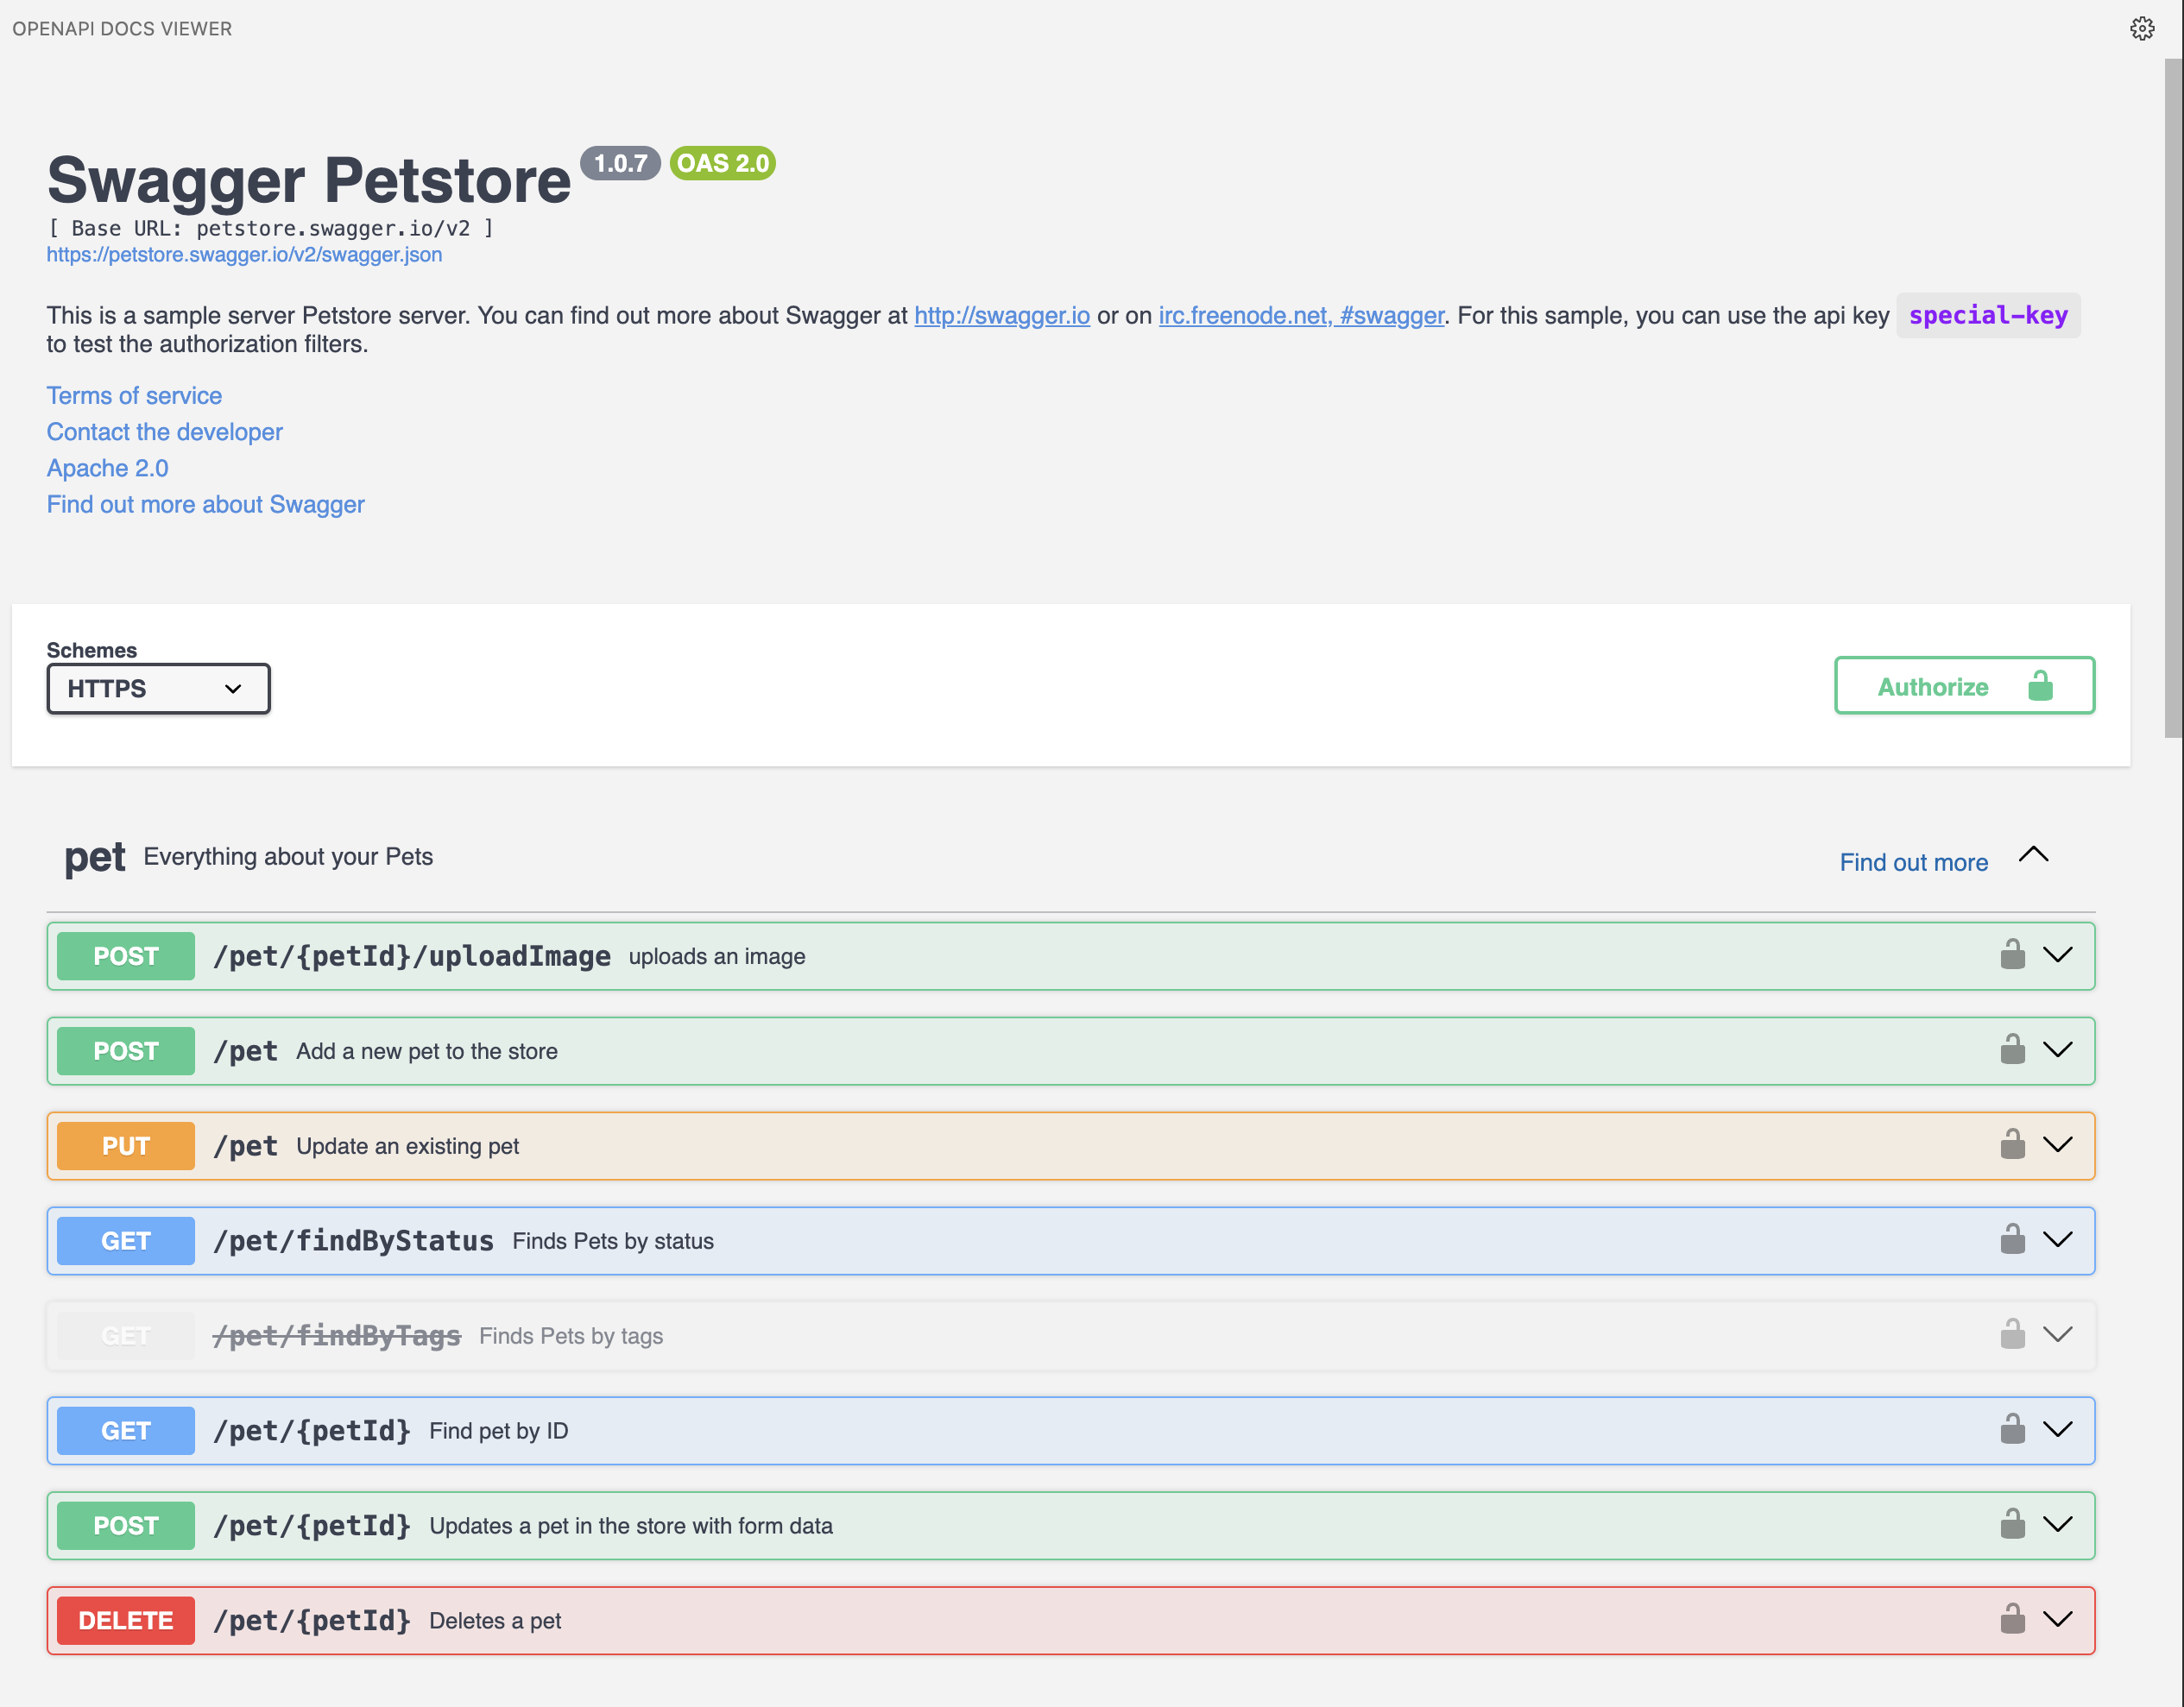Open the swagger.json URL link

pos(244,255)
